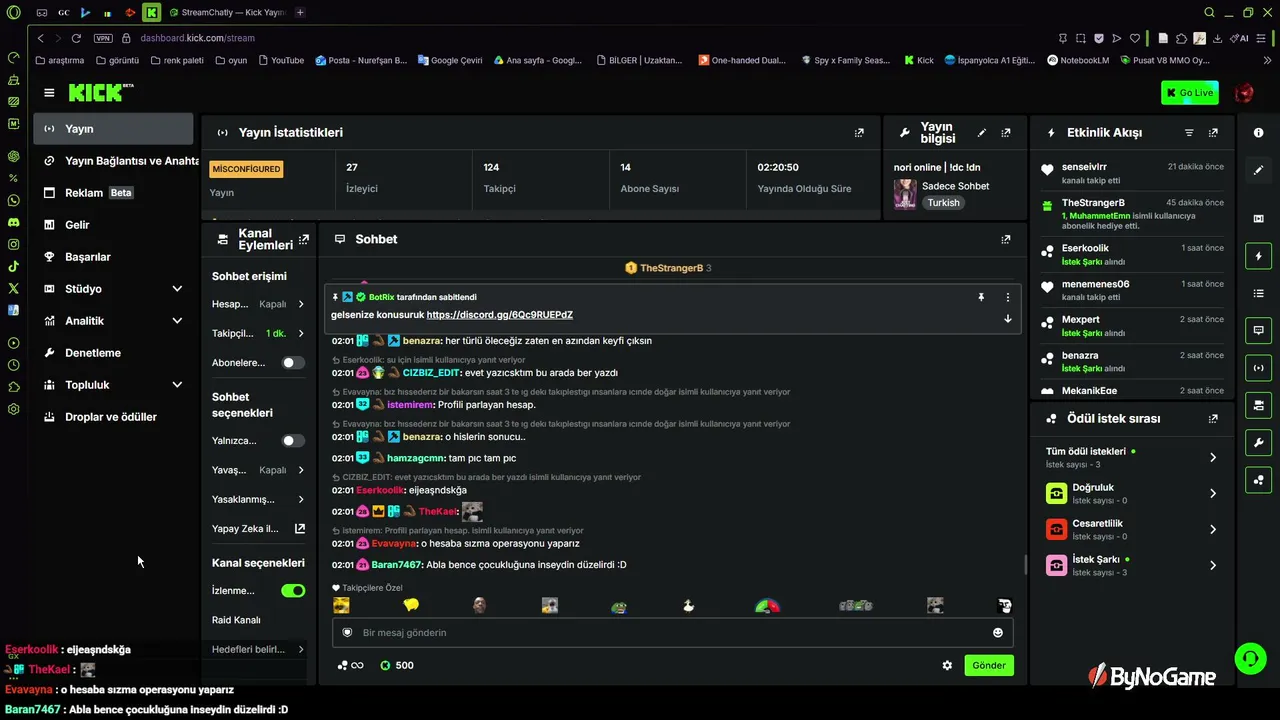Disable the İzlenme channel option switch
The height and width of the screenshot is (720, 1280).
(x=293, y=591)
